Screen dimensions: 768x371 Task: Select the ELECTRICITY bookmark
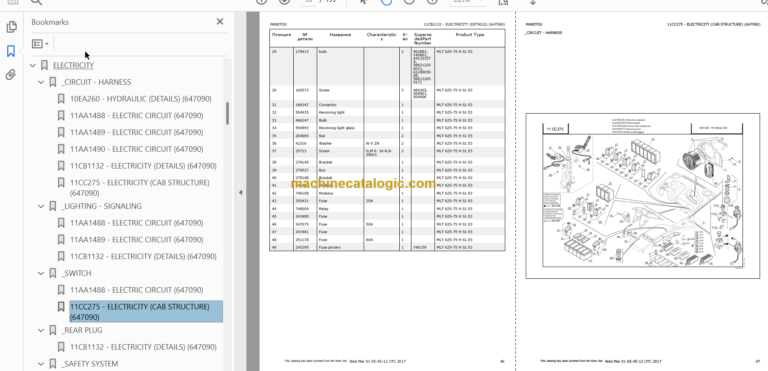coord(73,65)
